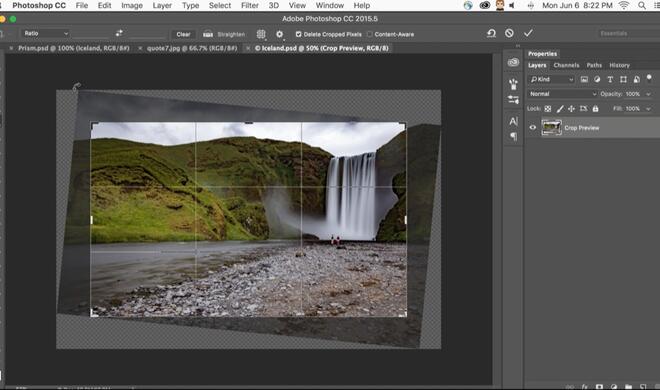Open the Wi-Fi status menu
Screen dimensions: 660x390
624,5
